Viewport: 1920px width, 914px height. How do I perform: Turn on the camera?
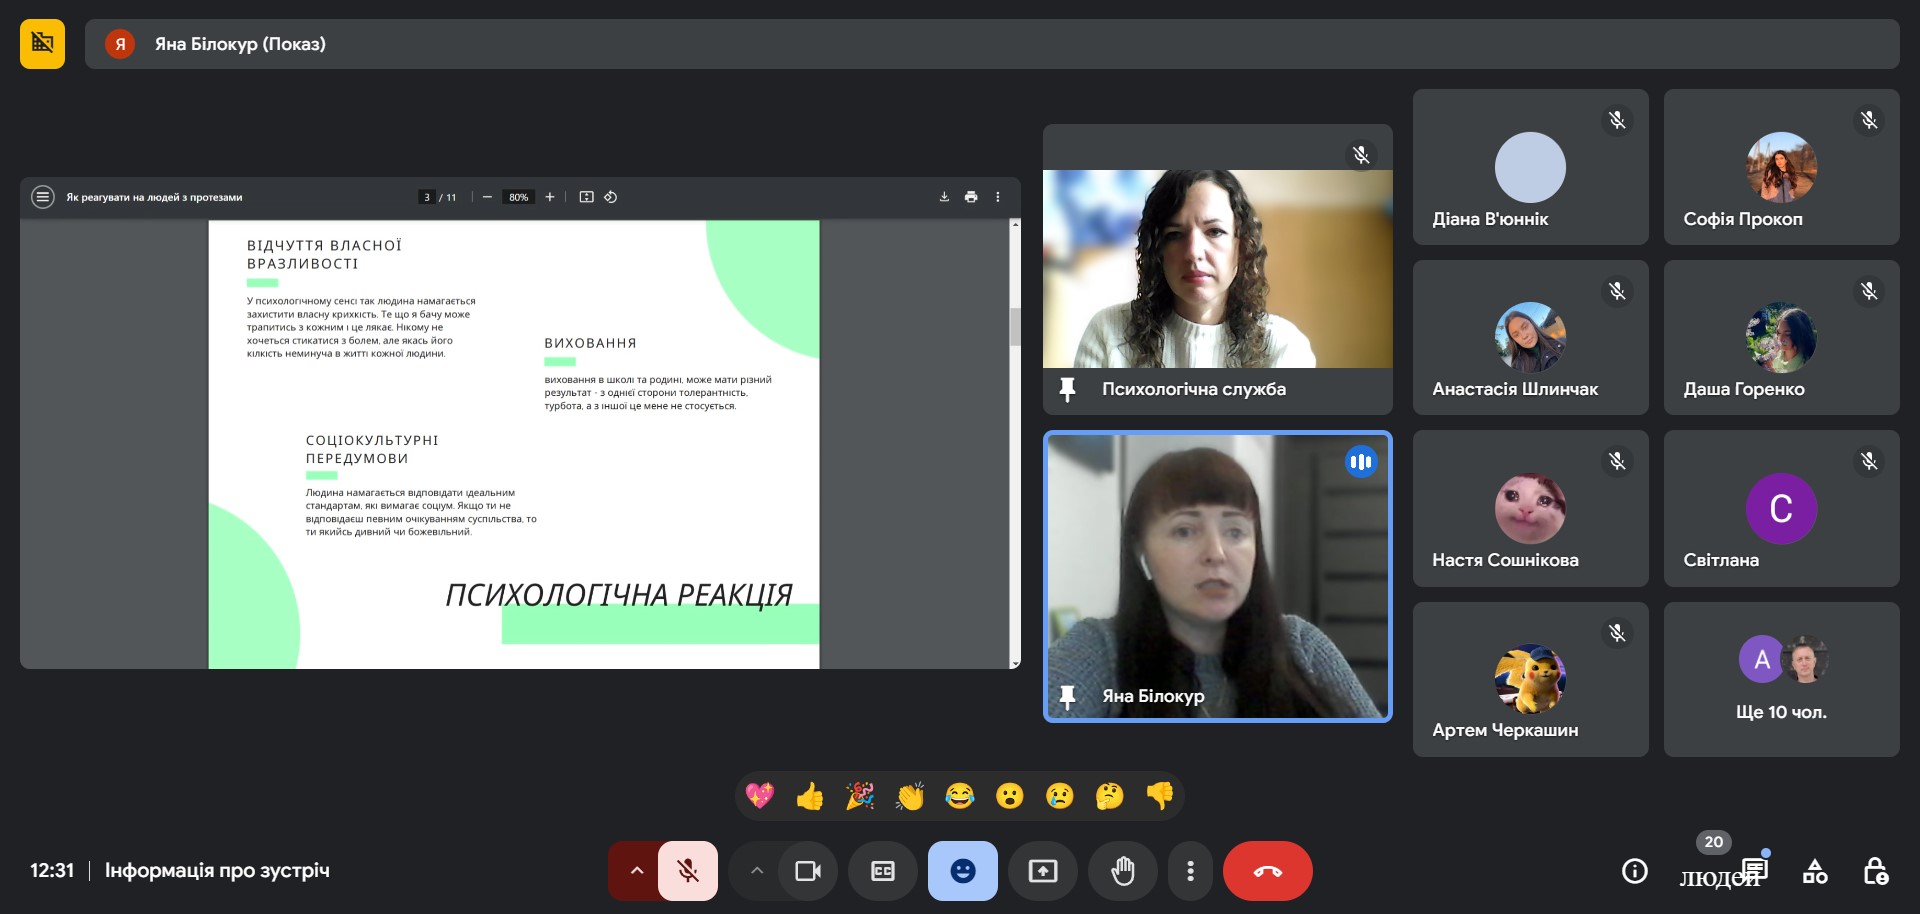(807, 871)
